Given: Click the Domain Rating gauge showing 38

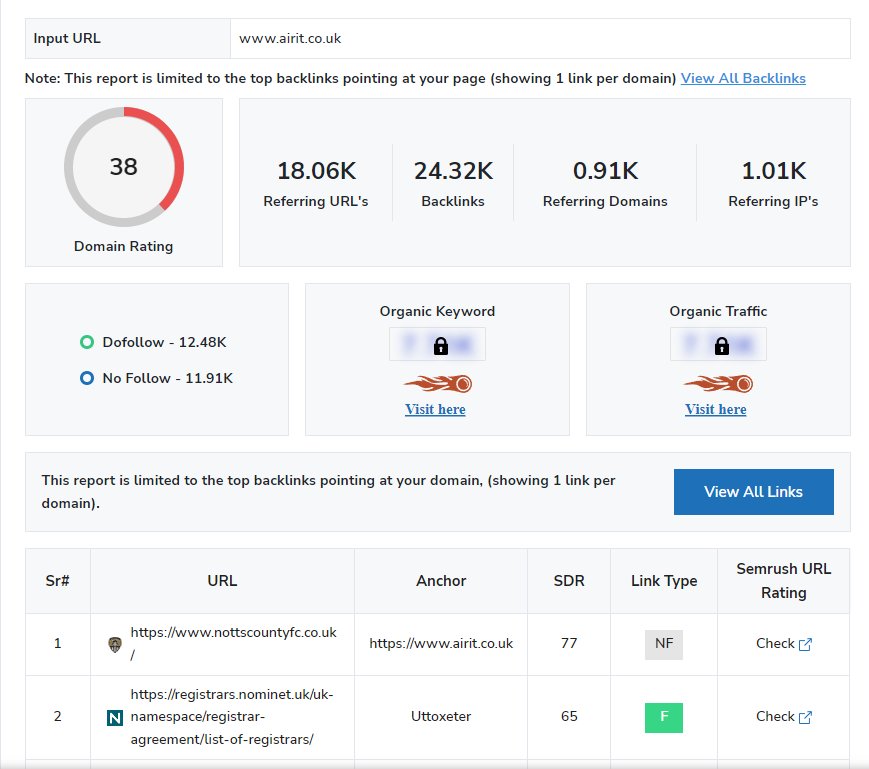Looking at the screenshot, I should pos(124,167).
